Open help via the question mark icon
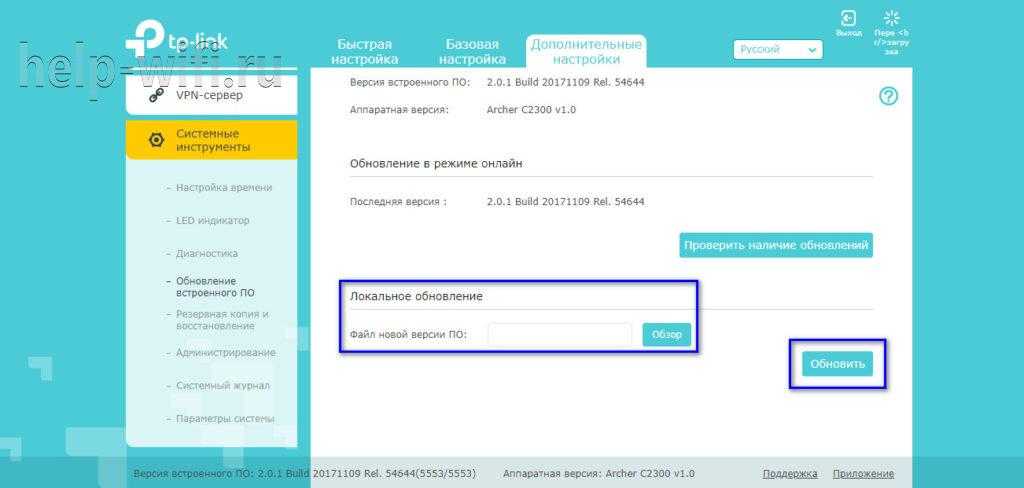Viewport: 1024px width, 488px height. point(888,96)
